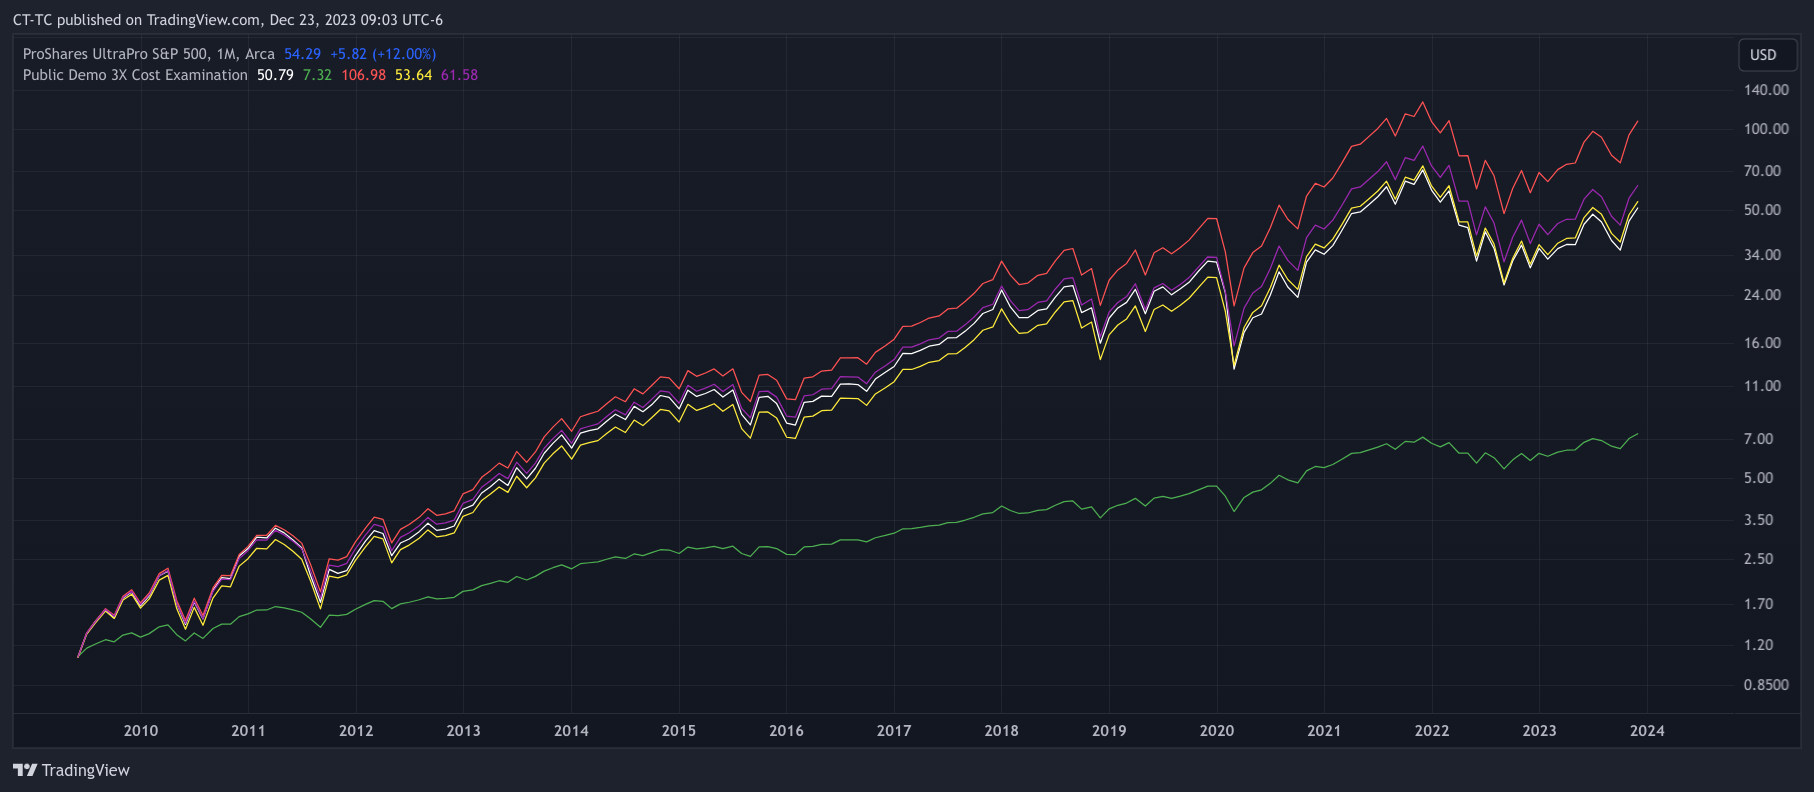Click the blue 54.29 last price value
The height and width of the screenshot is (792, 1814).
(302, 54)
